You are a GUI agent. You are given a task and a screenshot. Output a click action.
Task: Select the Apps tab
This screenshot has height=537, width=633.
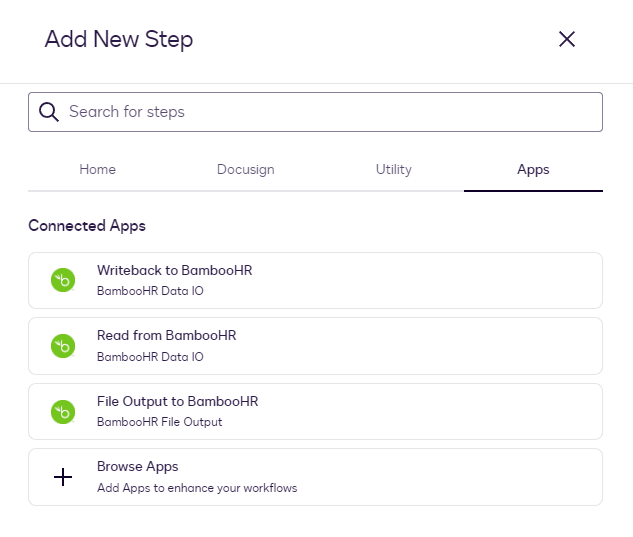(x=533, y=170)
